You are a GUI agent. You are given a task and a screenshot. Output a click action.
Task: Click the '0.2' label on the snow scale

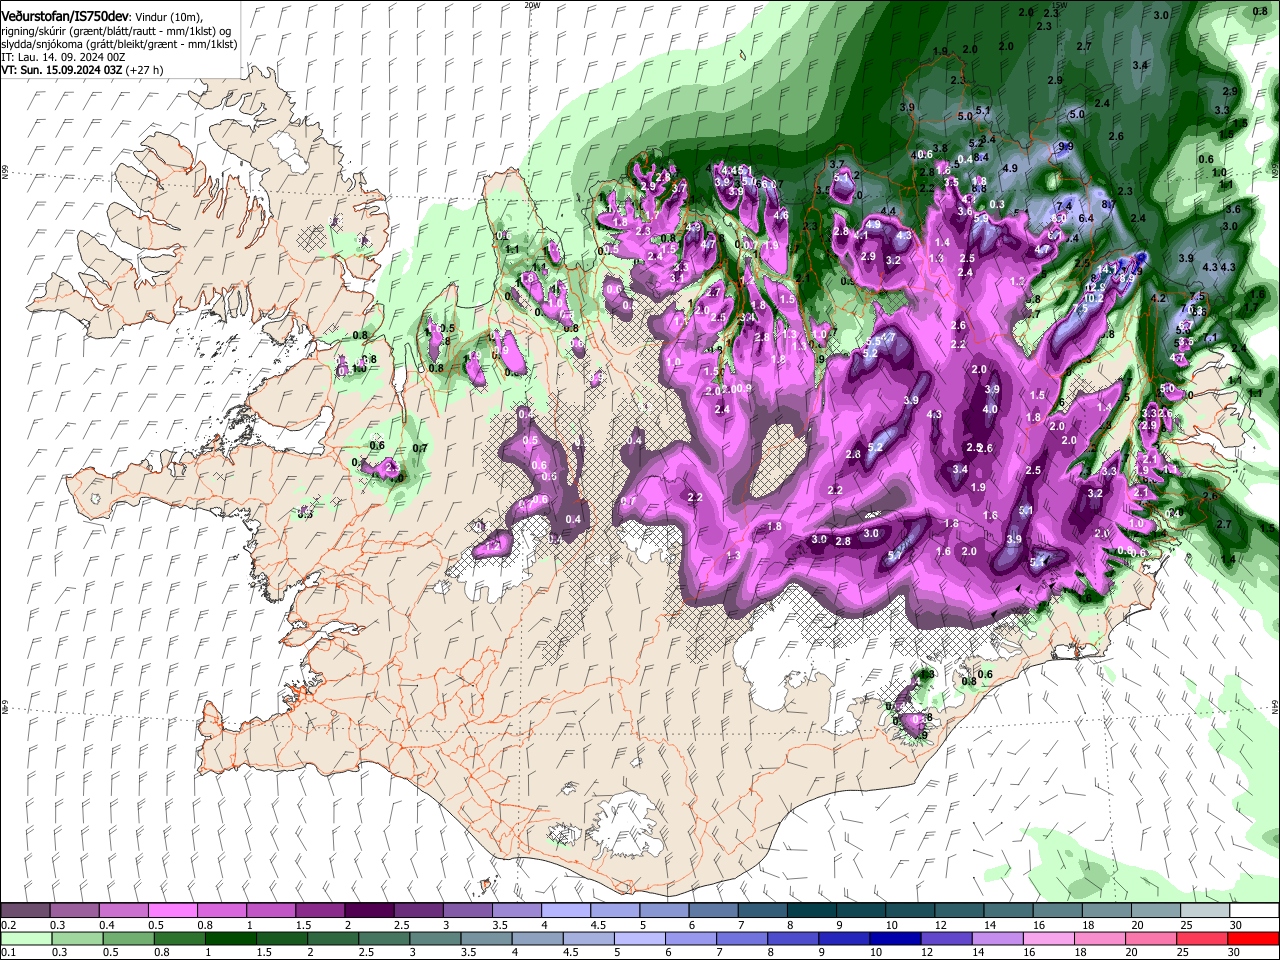(8, 925)
